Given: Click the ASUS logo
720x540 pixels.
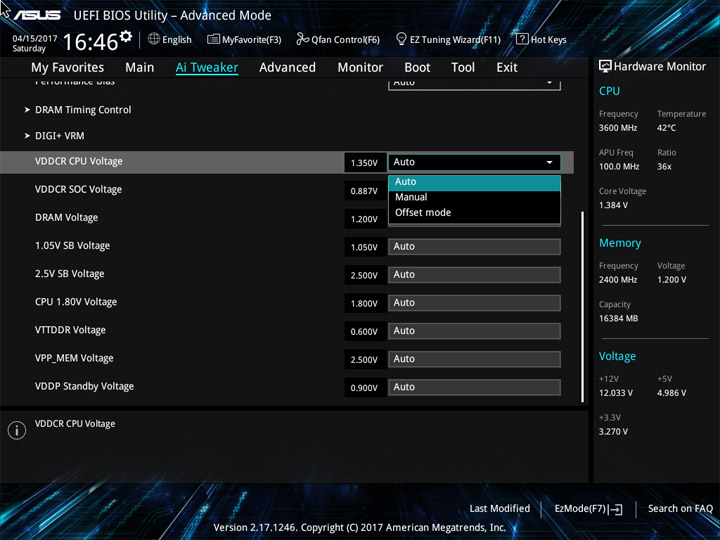Looking at the screenshot, I should coord(37,15).
